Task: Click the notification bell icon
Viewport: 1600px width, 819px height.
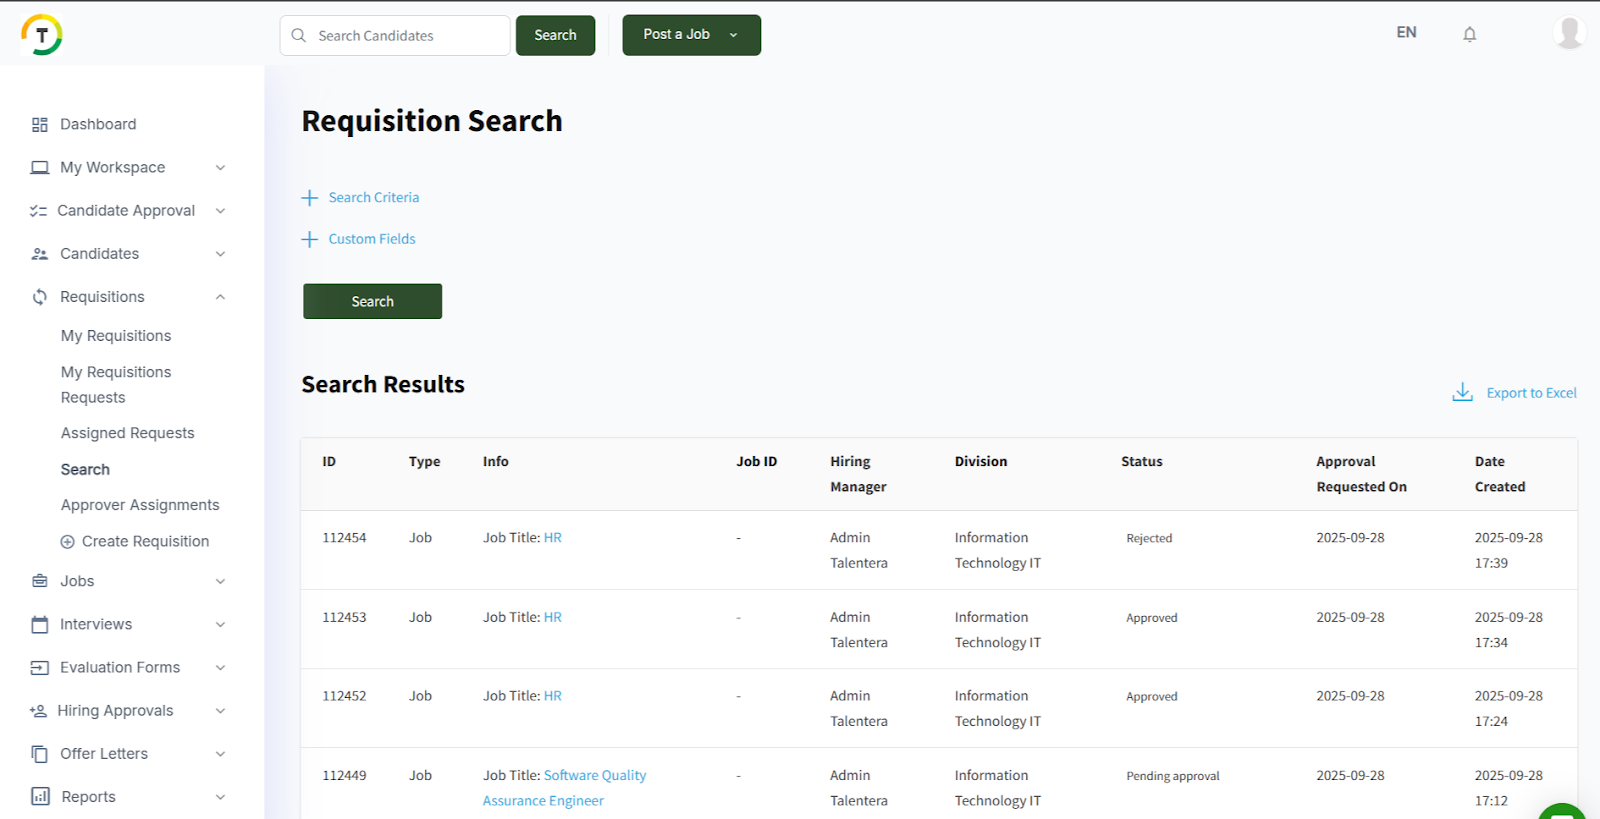Action: click(x=1469, y=34)
